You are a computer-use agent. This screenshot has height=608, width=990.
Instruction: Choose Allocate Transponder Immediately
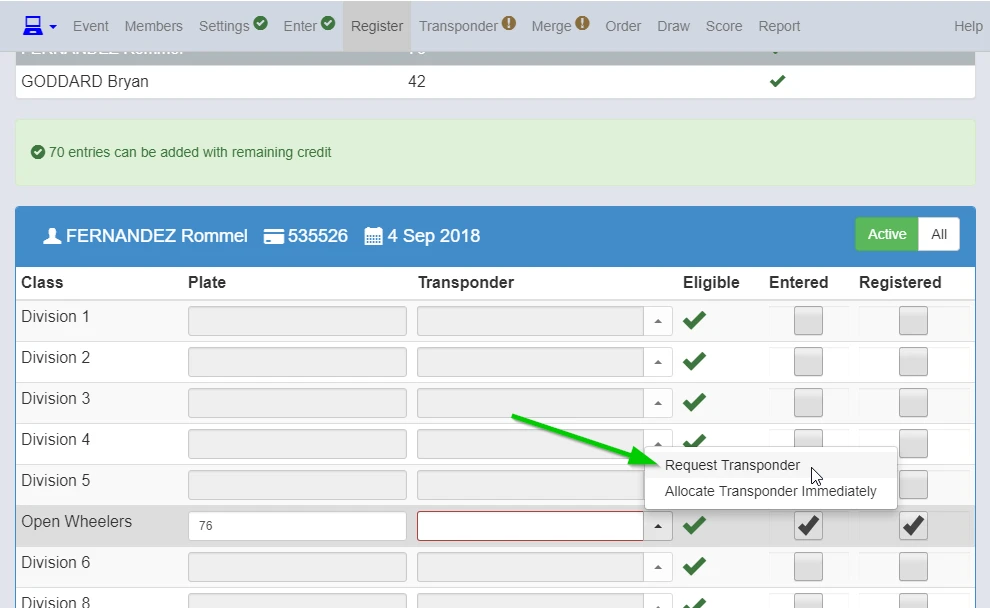[x=770, y=491]
